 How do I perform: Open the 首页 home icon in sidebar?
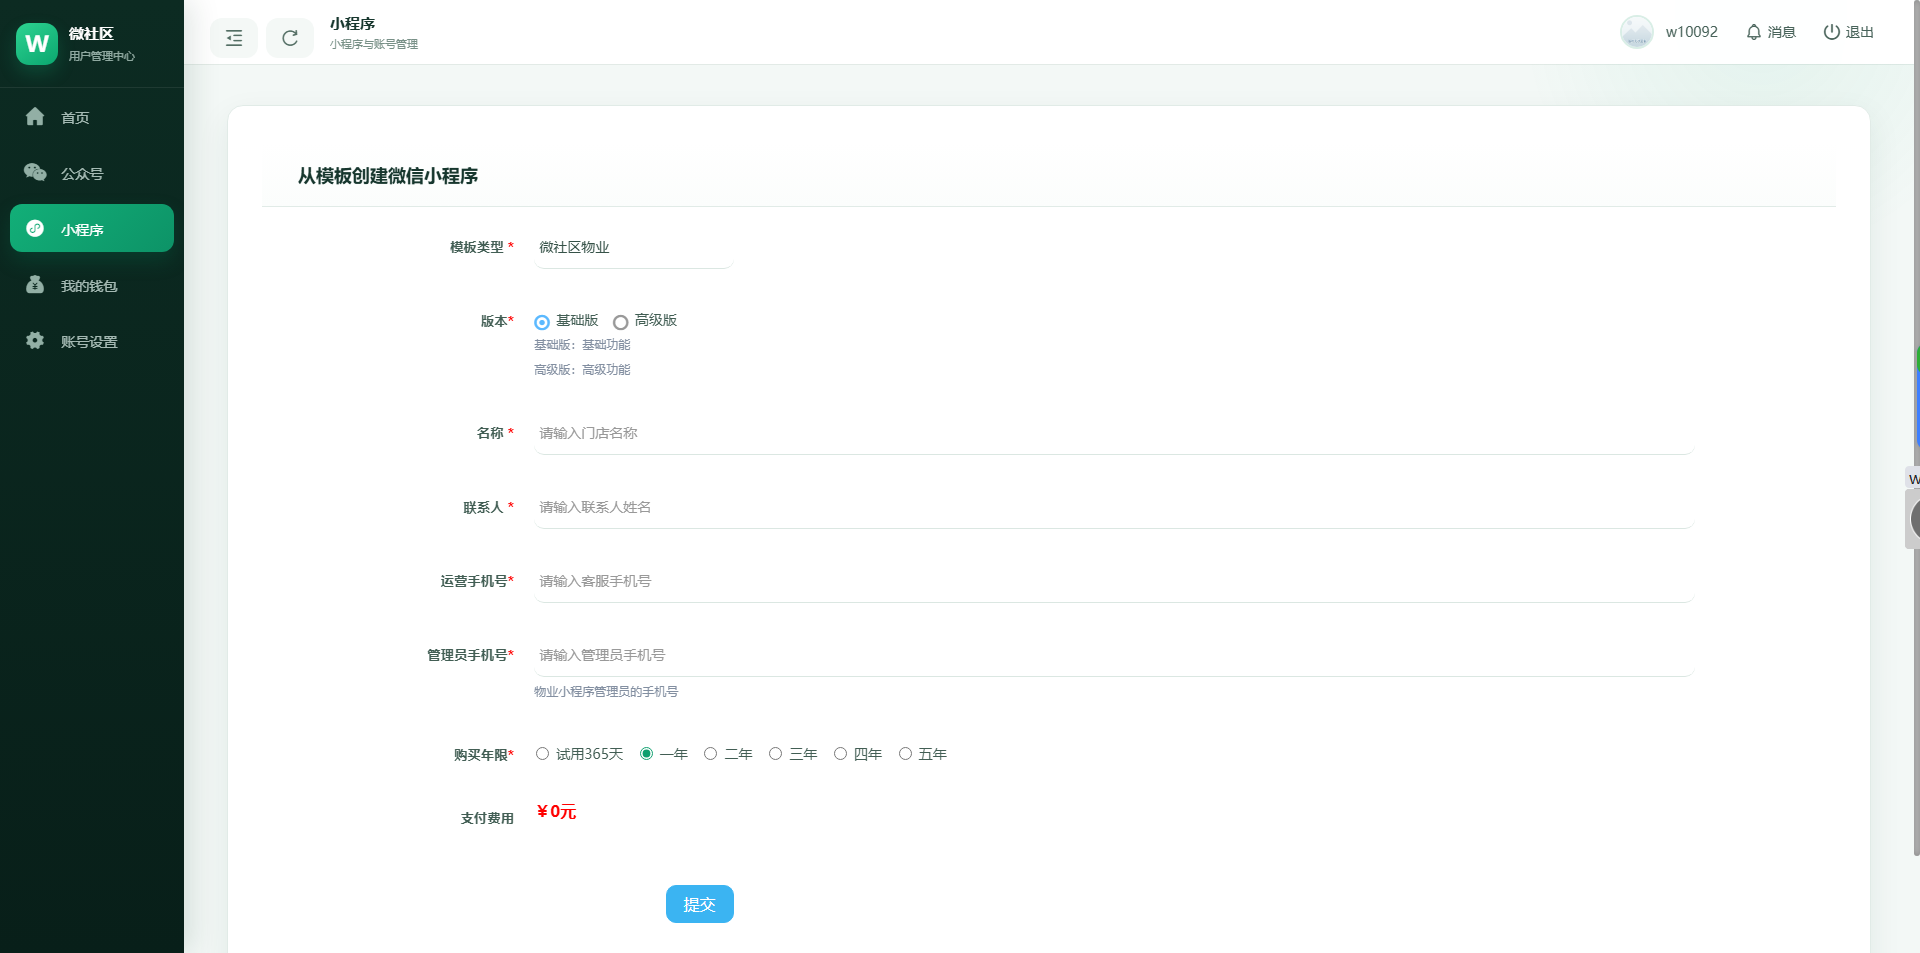(35, 117)
